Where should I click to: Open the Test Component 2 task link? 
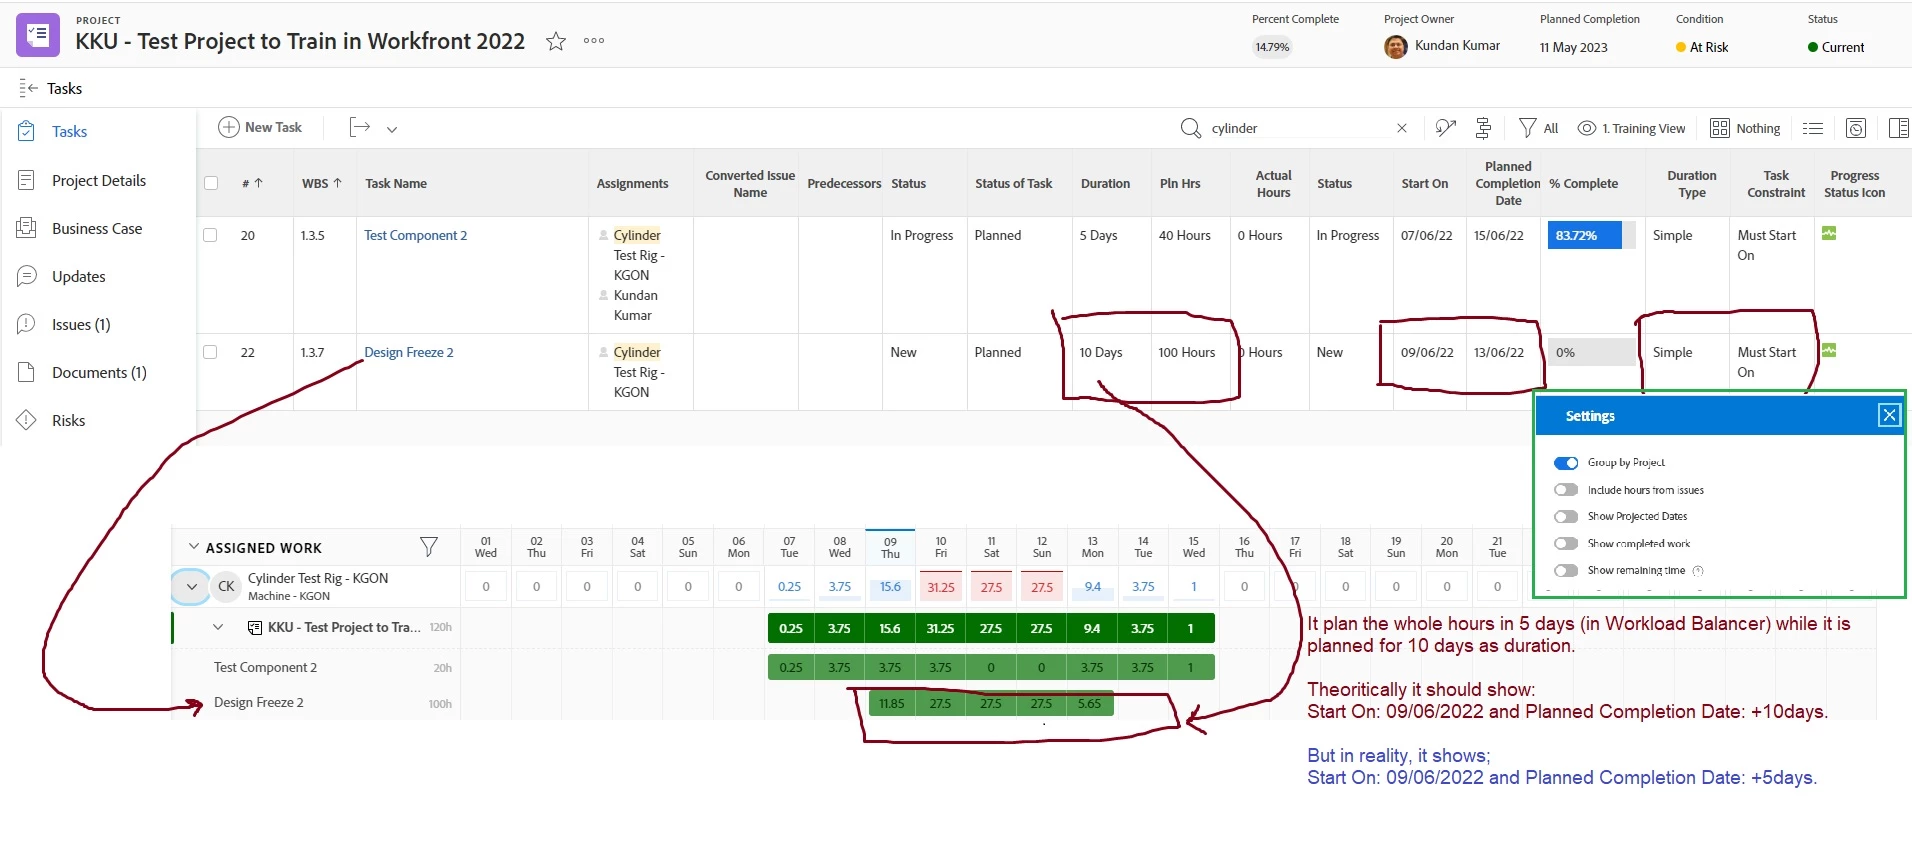pos(415,235)
